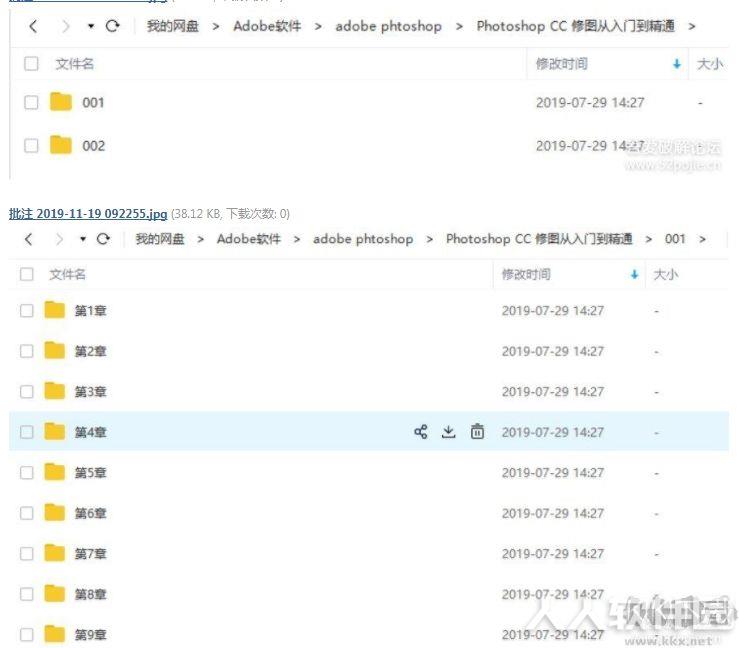Open the 第2章 folder icon

[55, 350]
